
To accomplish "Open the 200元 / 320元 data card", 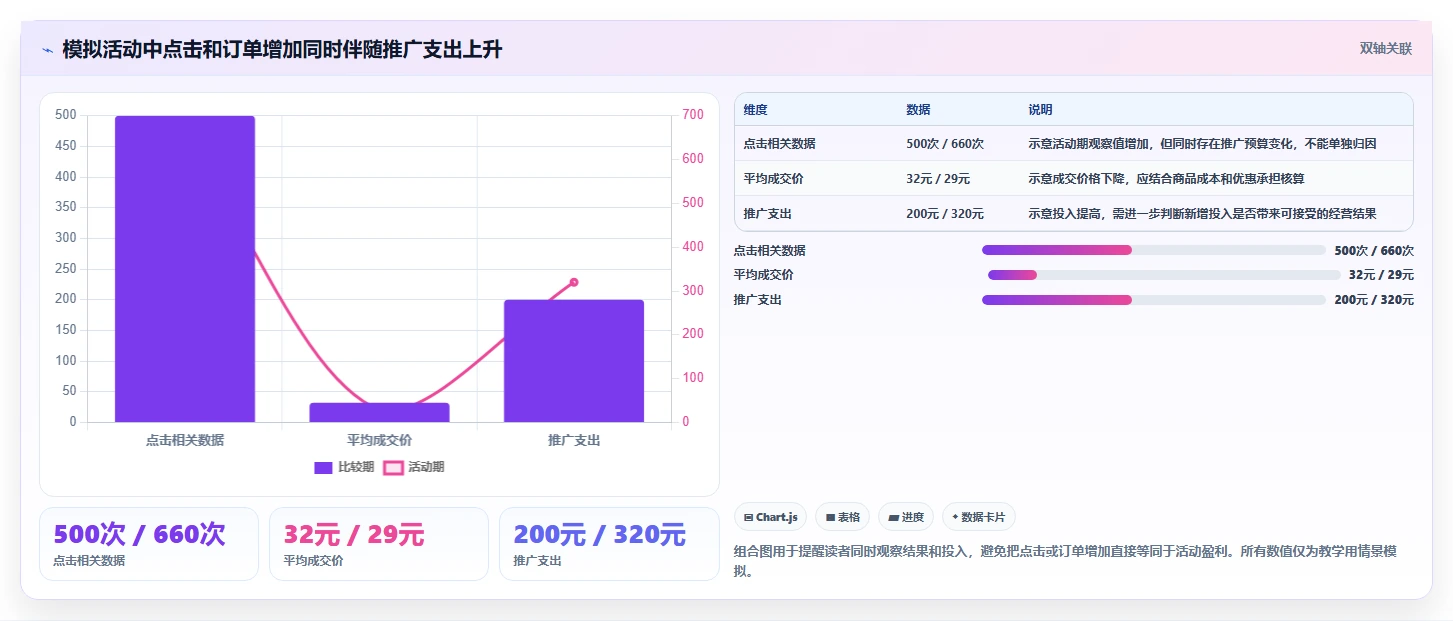I will click(x=609, y=544).
